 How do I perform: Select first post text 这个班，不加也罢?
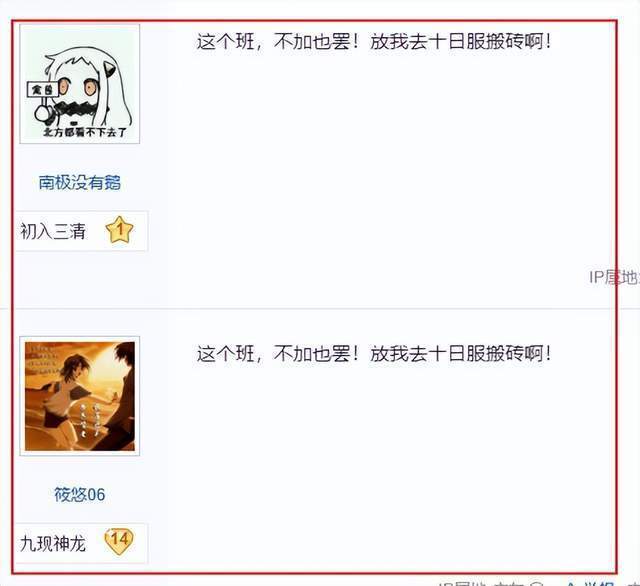click(x=373, y=42)
